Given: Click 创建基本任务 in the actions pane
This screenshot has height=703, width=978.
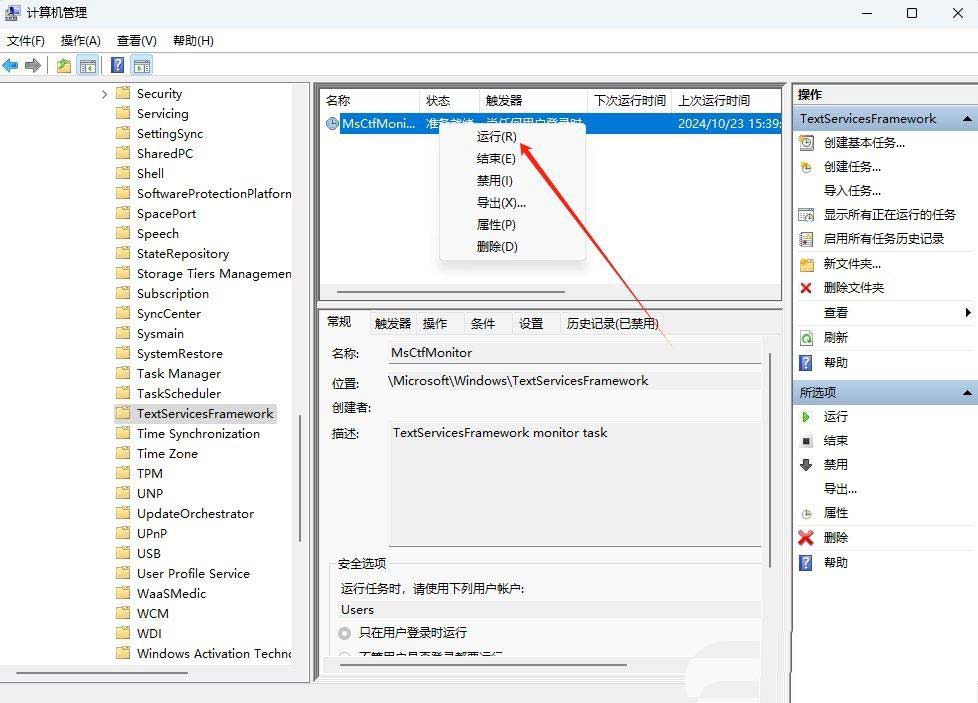Looking at the screenshot, I should pyautogui.click(x=864, y=142).
